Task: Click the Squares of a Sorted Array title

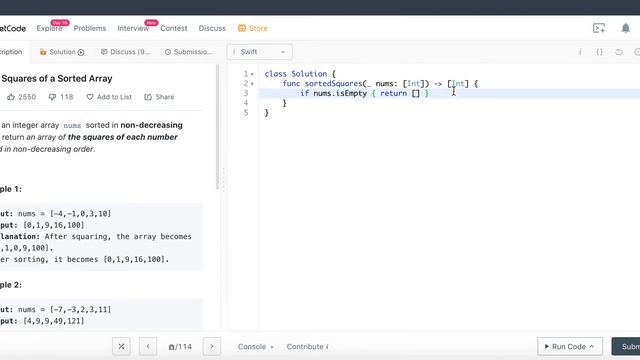Action: point(57,78)
